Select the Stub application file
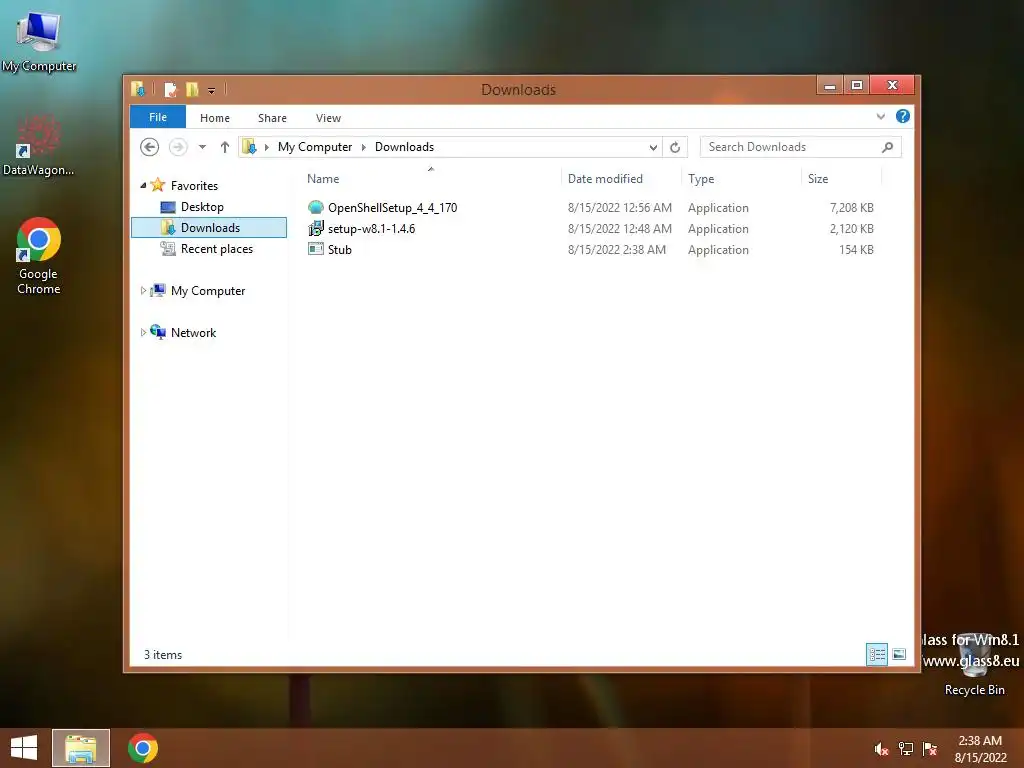1024x768 pixels. point(340,249)
